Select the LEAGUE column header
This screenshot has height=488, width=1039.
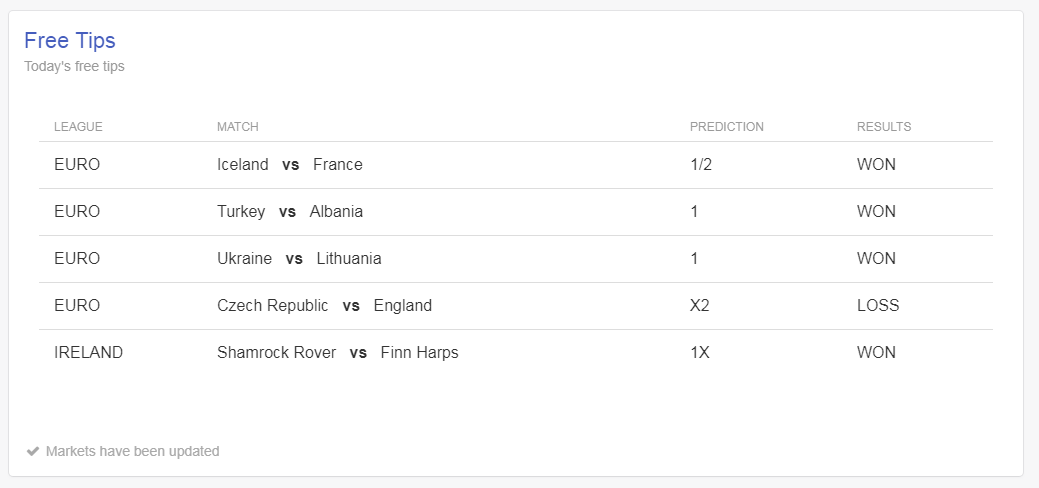coord(78,127)
